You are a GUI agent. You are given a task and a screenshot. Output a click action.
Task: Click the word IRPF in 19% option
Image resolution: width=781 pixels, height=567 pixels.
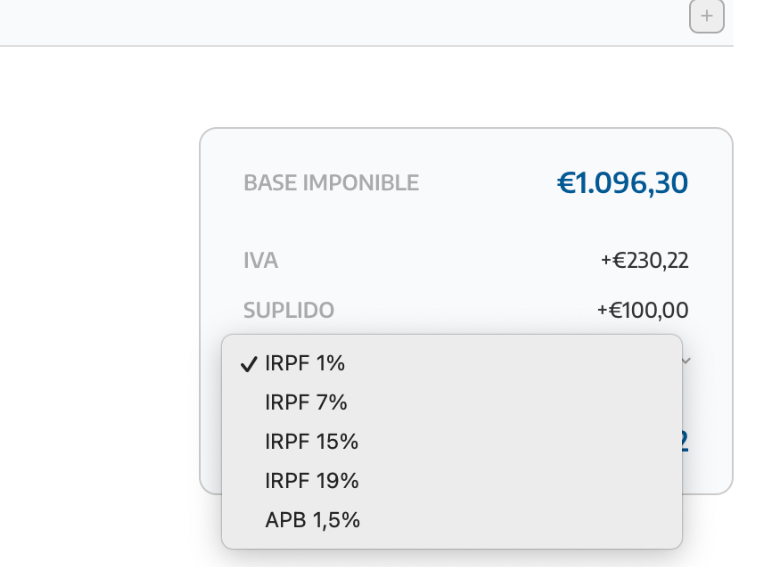pyautogui.click(x=285, y=481)
